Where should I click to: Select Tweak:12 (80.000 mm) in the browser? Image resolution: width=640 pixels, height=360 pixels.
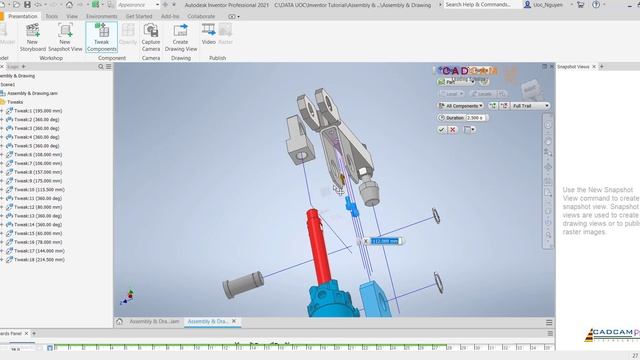tap(38, 207)
